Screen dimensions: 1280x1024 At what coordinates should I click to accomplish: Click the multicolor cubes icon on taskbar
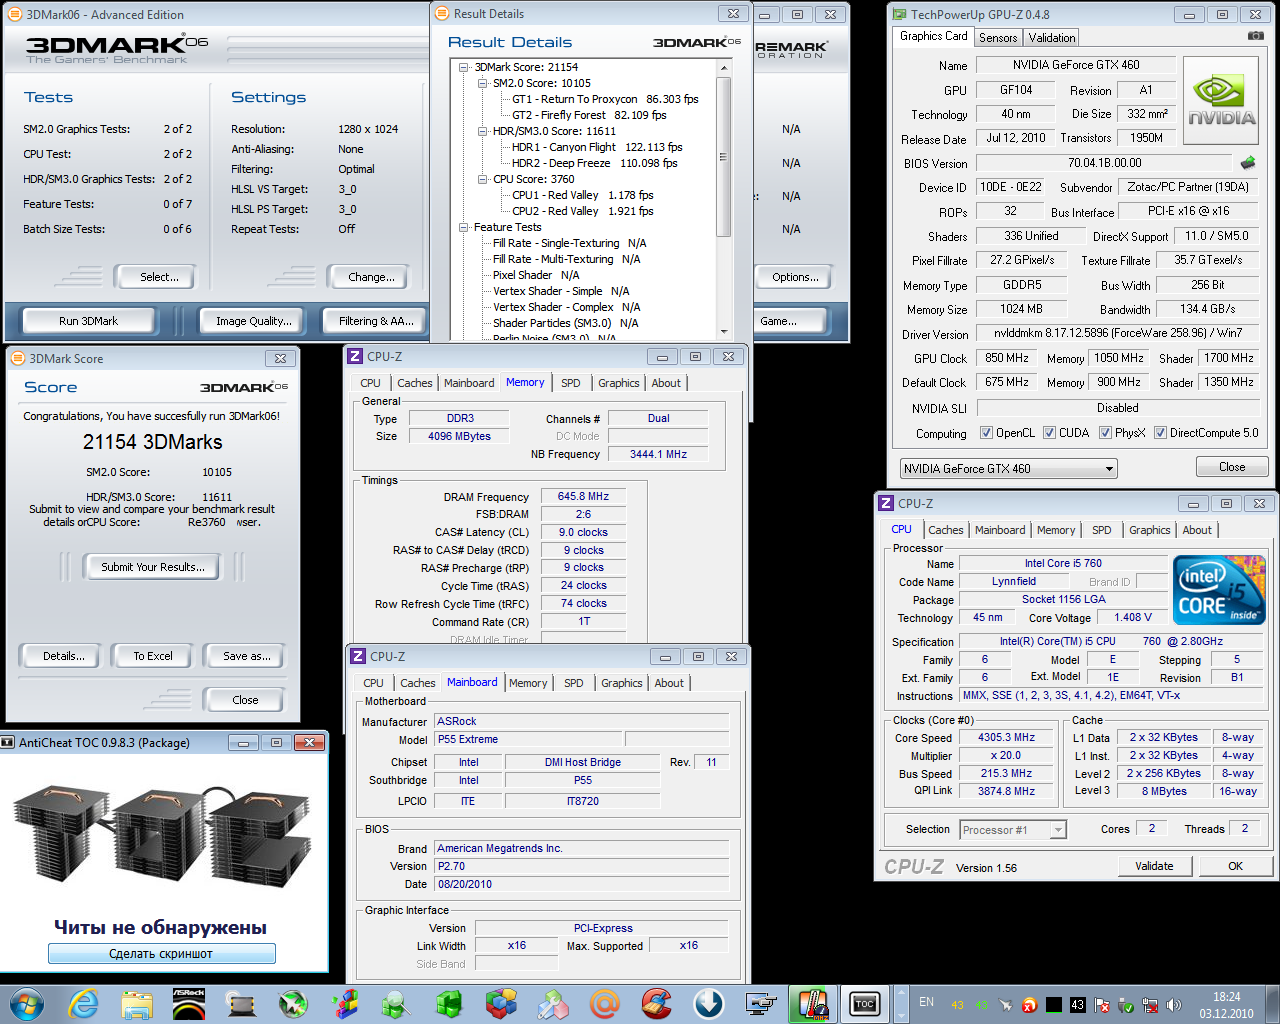[x=501, y=1003]
